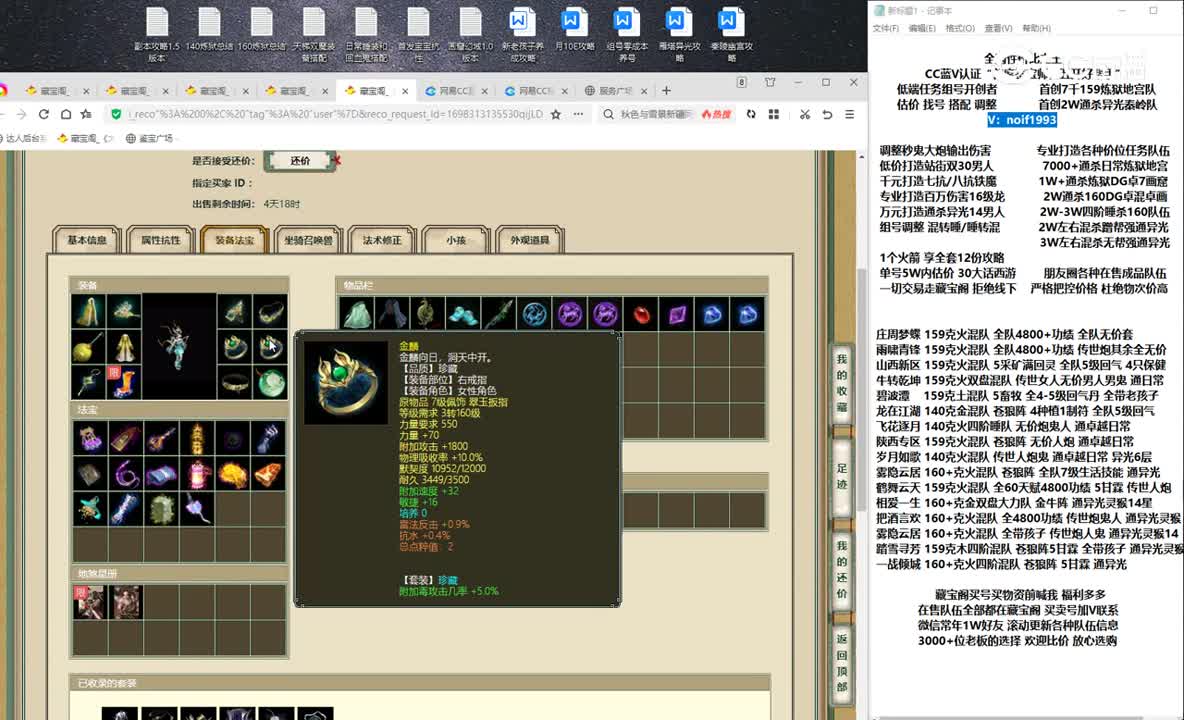Click the character model preview

[x=179, y=346]
